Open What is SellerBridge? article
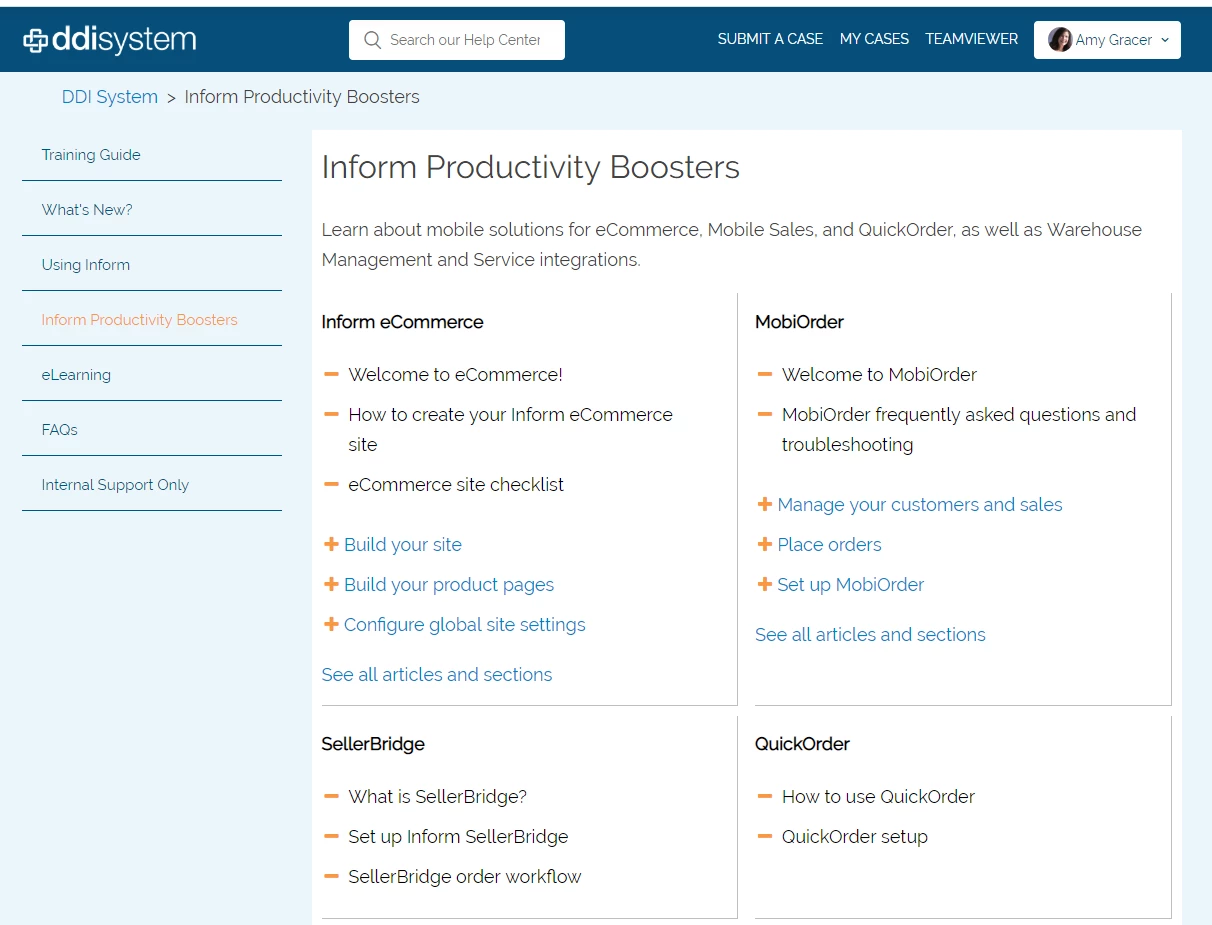1212x925 pixels. tap(437, 797)
